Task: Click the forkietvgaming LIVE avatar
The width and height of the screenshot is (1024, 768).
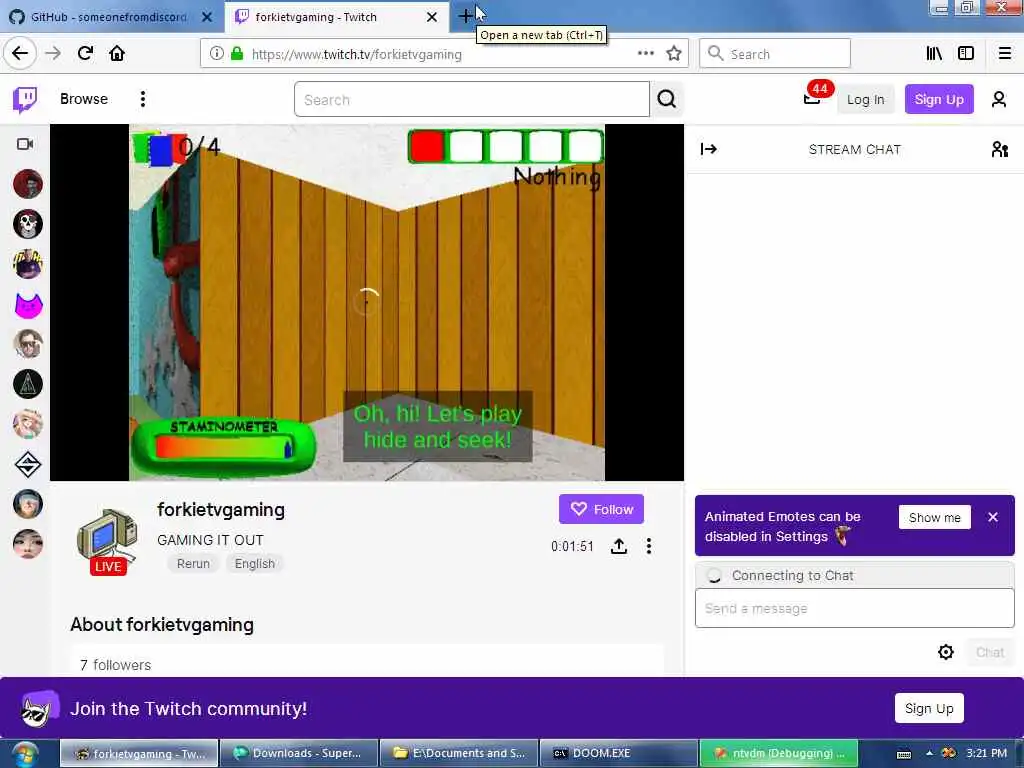Action: pos(108,542)
